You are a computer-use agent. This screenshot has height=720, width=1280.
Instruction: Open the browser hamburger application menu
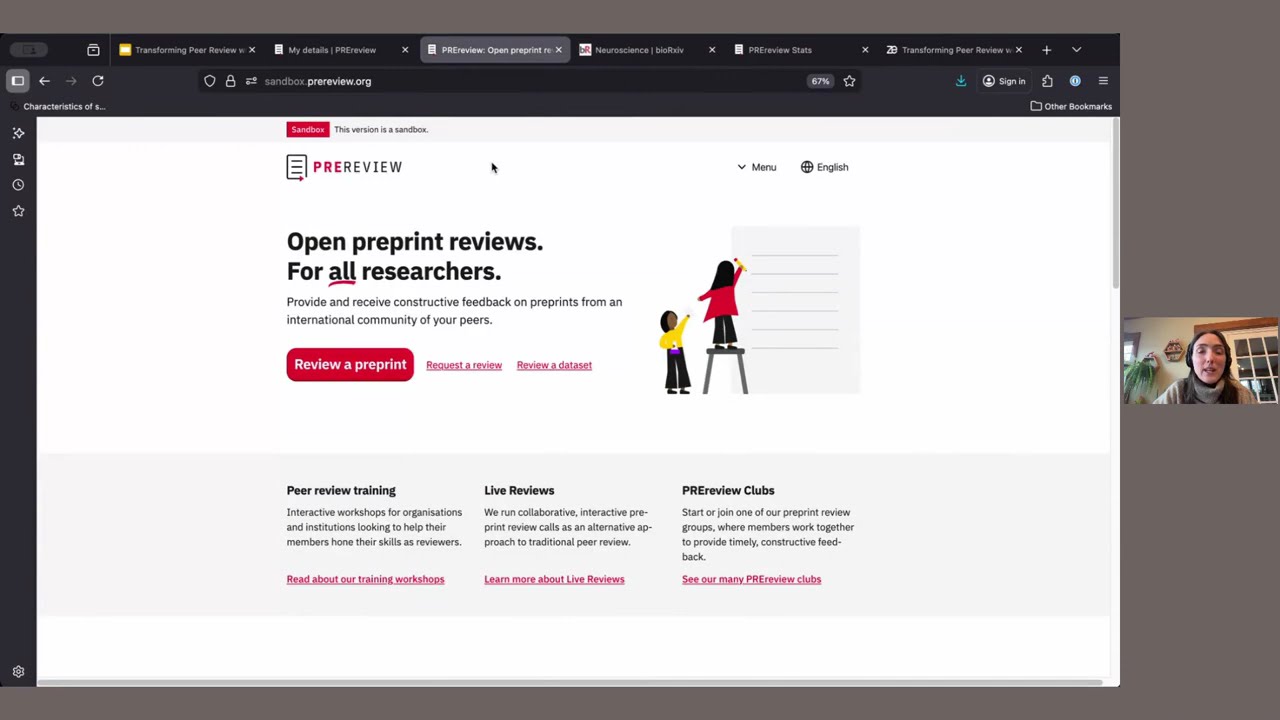[x=1103, y=81]
